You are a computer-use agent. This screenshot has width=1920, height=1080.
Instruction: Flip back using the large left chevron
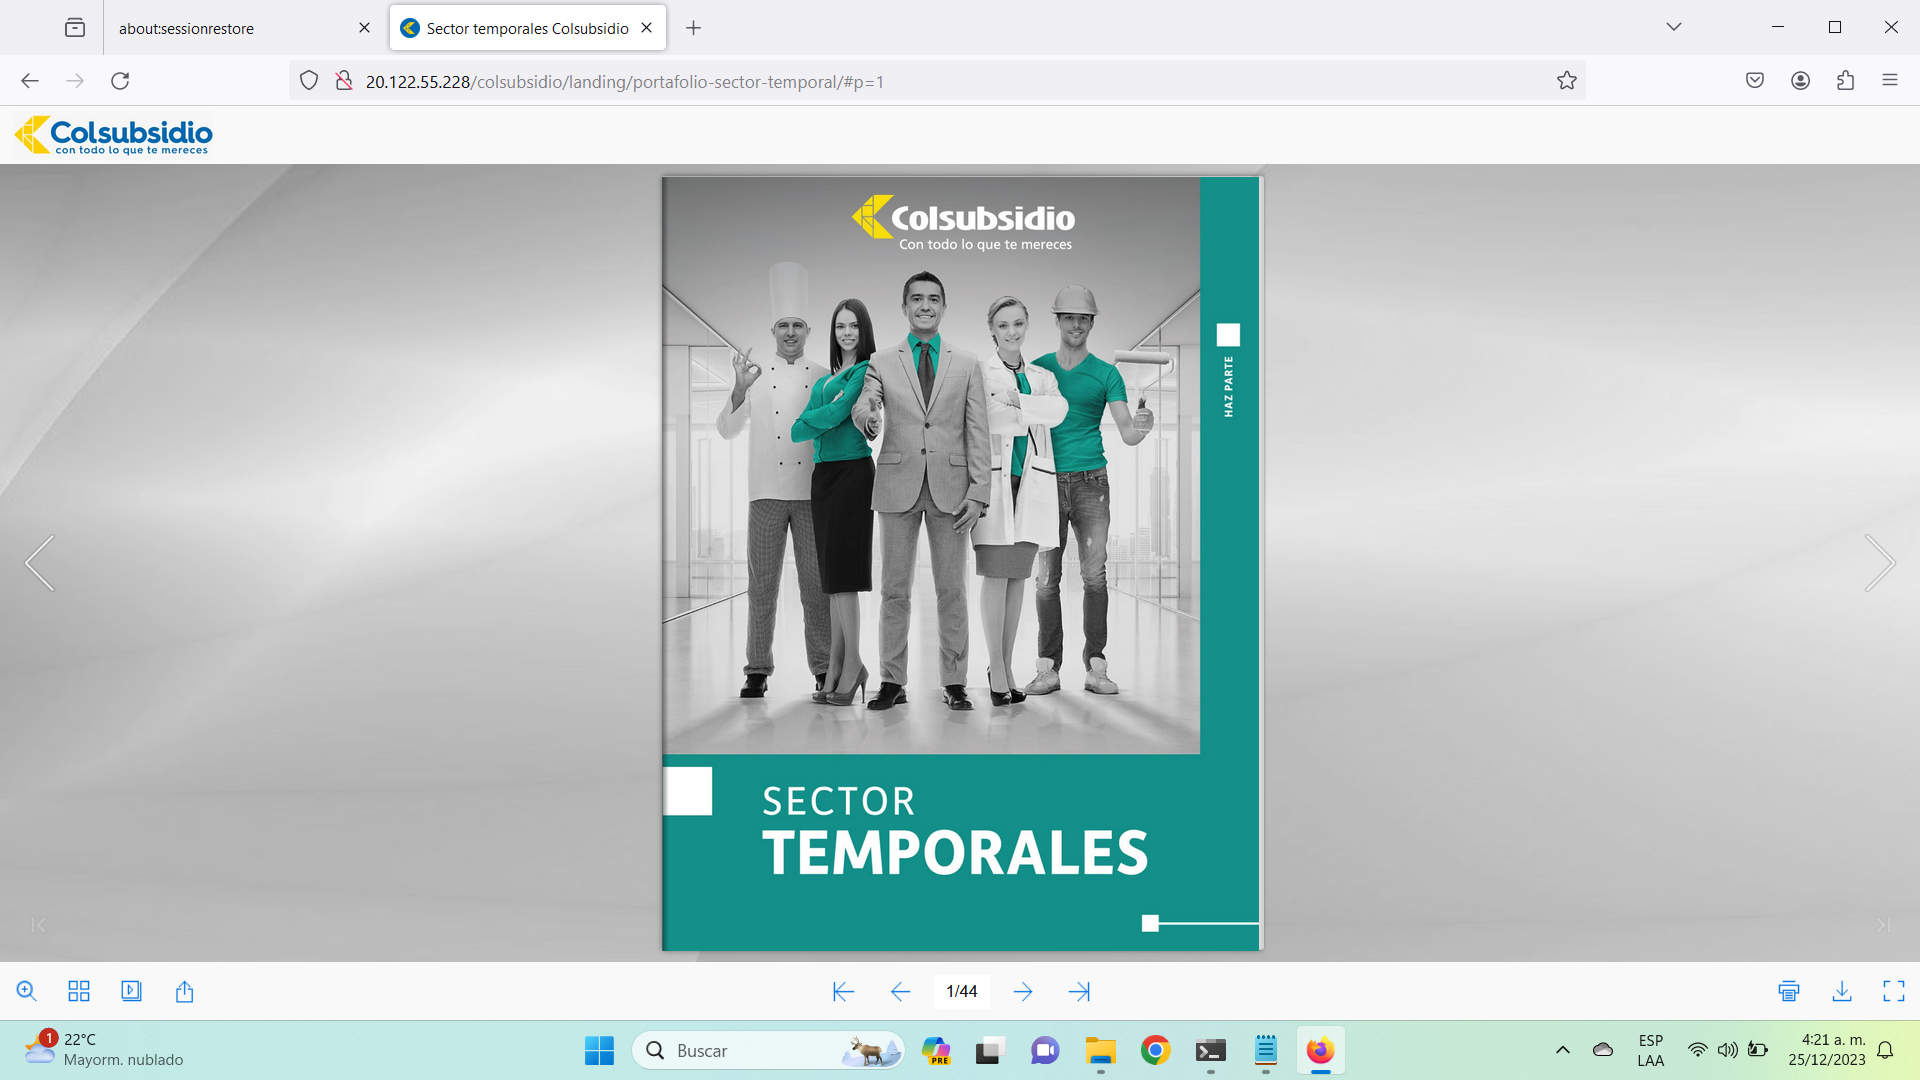pos(40,563)
